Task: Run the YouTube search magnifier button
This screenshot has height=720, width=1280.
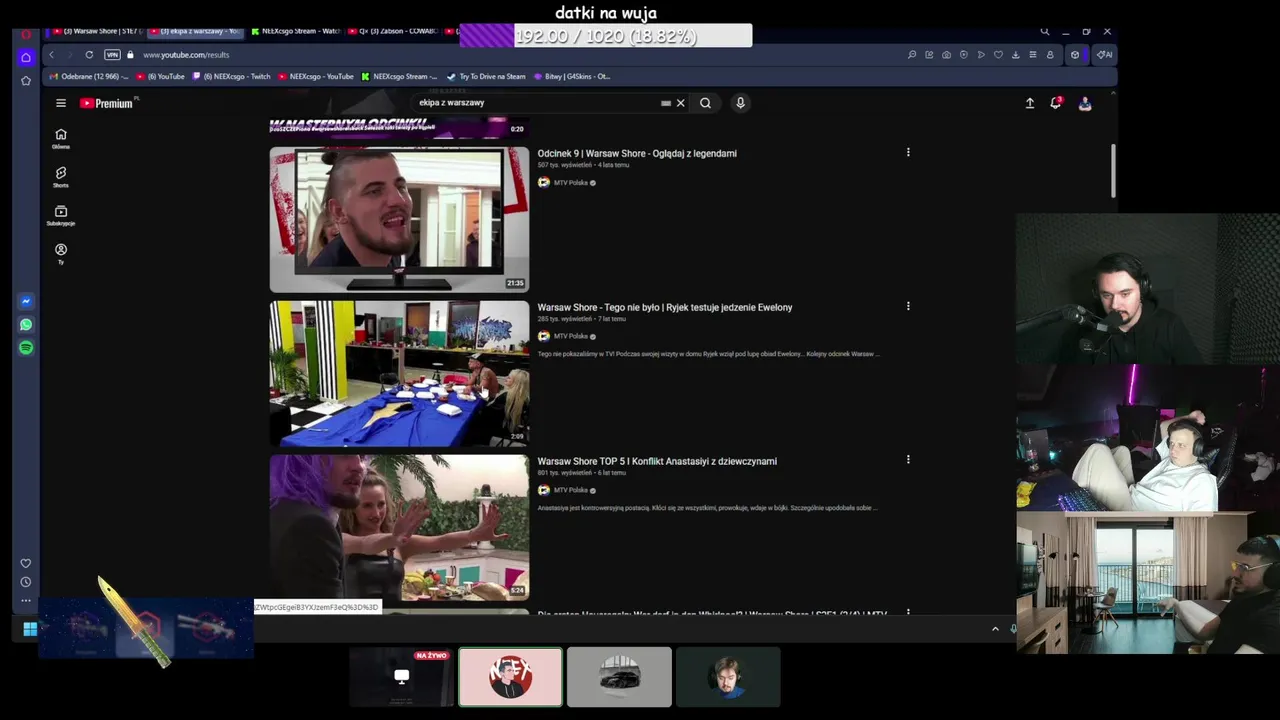Action: 705,103
